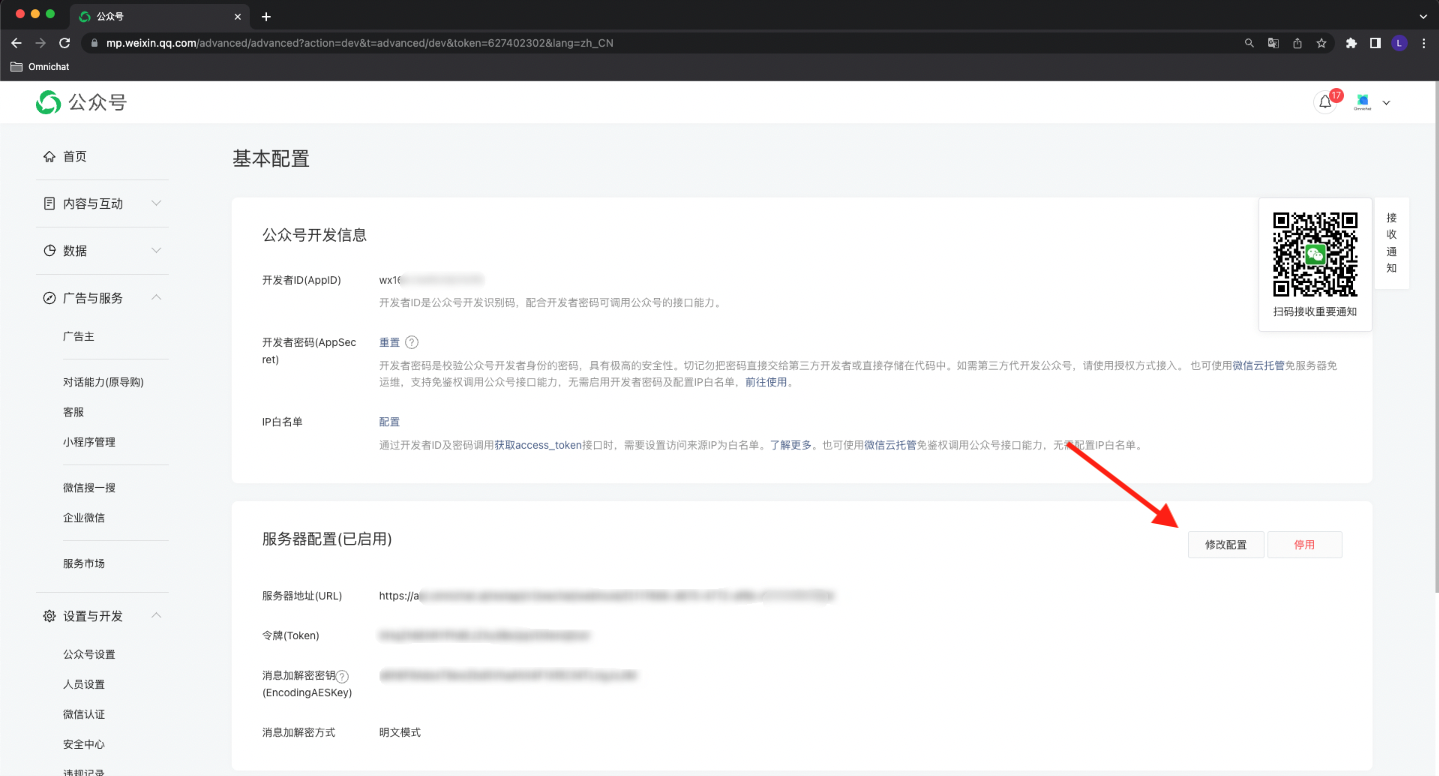Screen dimensions: 1439x776
Task: Bookmark page with the star icon
Action: (1321, 43)
